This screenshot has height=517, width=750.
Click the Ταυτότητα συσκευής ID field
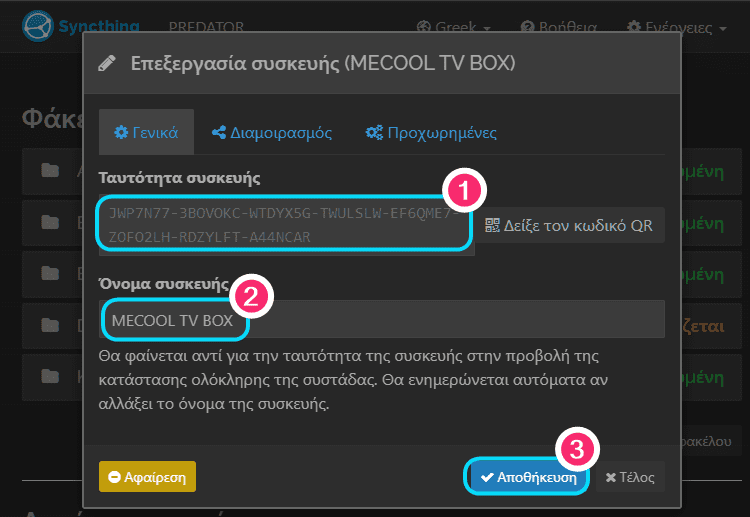pos(287,225)
